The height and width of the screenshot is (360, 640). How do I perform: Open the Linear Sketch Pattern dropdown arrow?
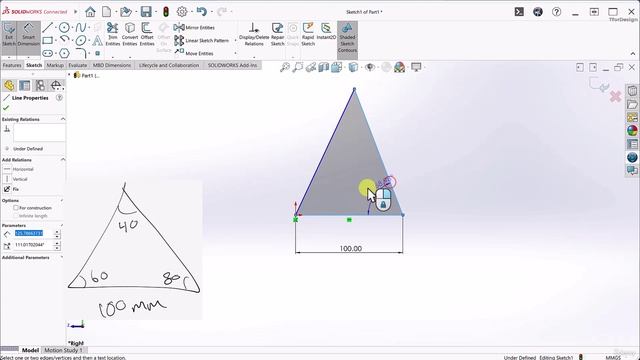coord(235,41)
